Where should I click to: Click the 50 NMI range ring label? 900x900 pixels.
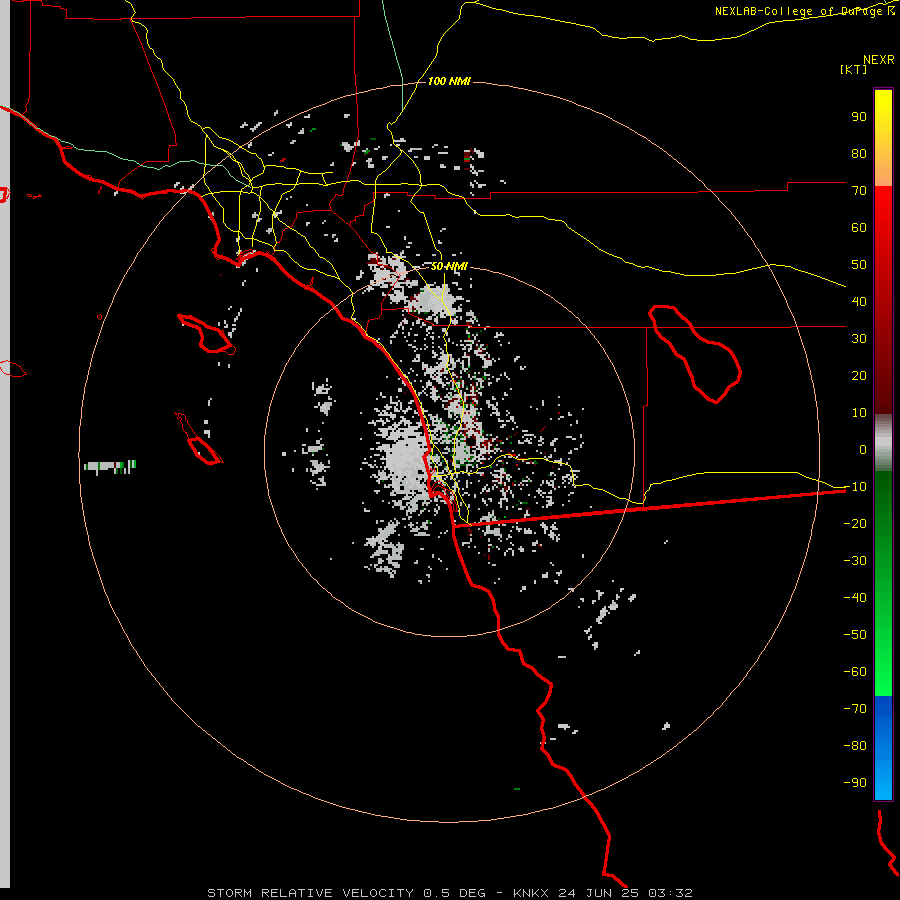(449, 266)
